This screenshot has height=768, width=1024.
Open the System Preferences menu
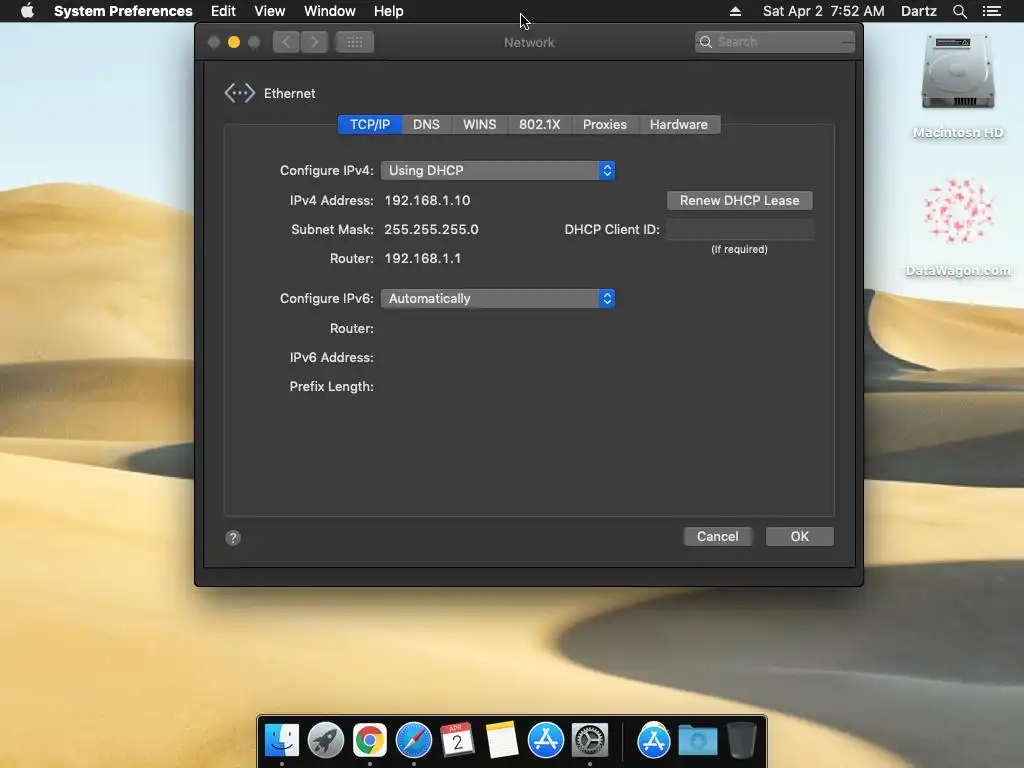pos(123,11)
